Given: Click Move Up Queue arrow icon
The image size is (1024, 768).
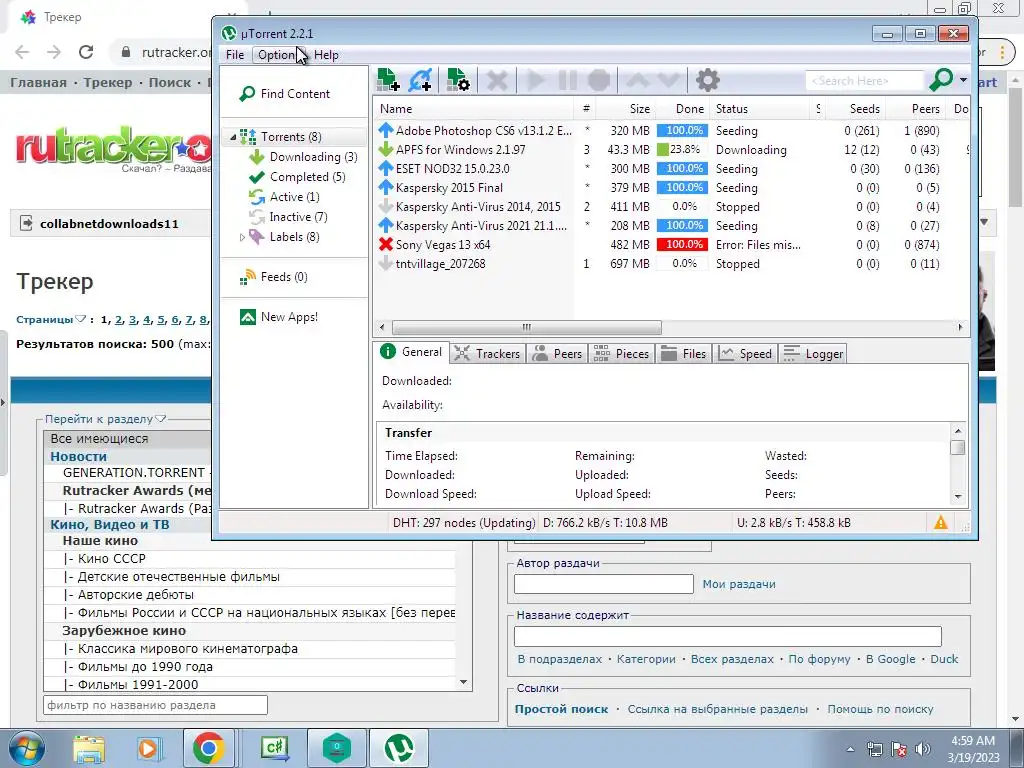Looking at the screenshot, I should (637, 80).
